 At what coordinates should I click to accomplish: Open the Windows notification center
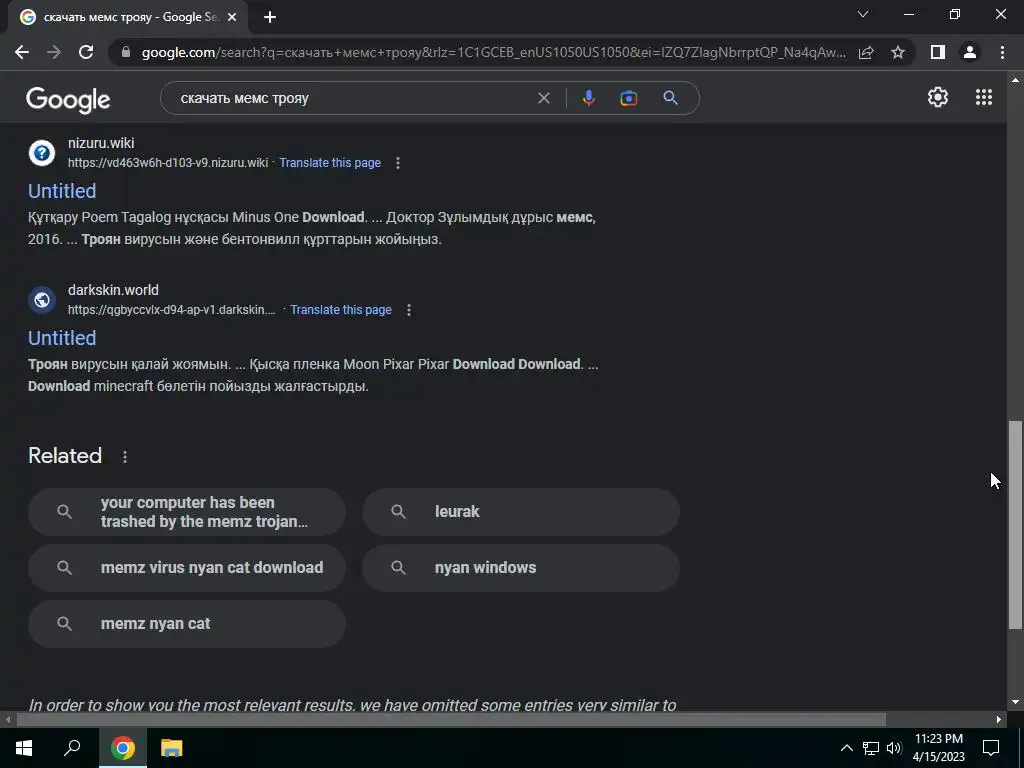tap(991, 748)
